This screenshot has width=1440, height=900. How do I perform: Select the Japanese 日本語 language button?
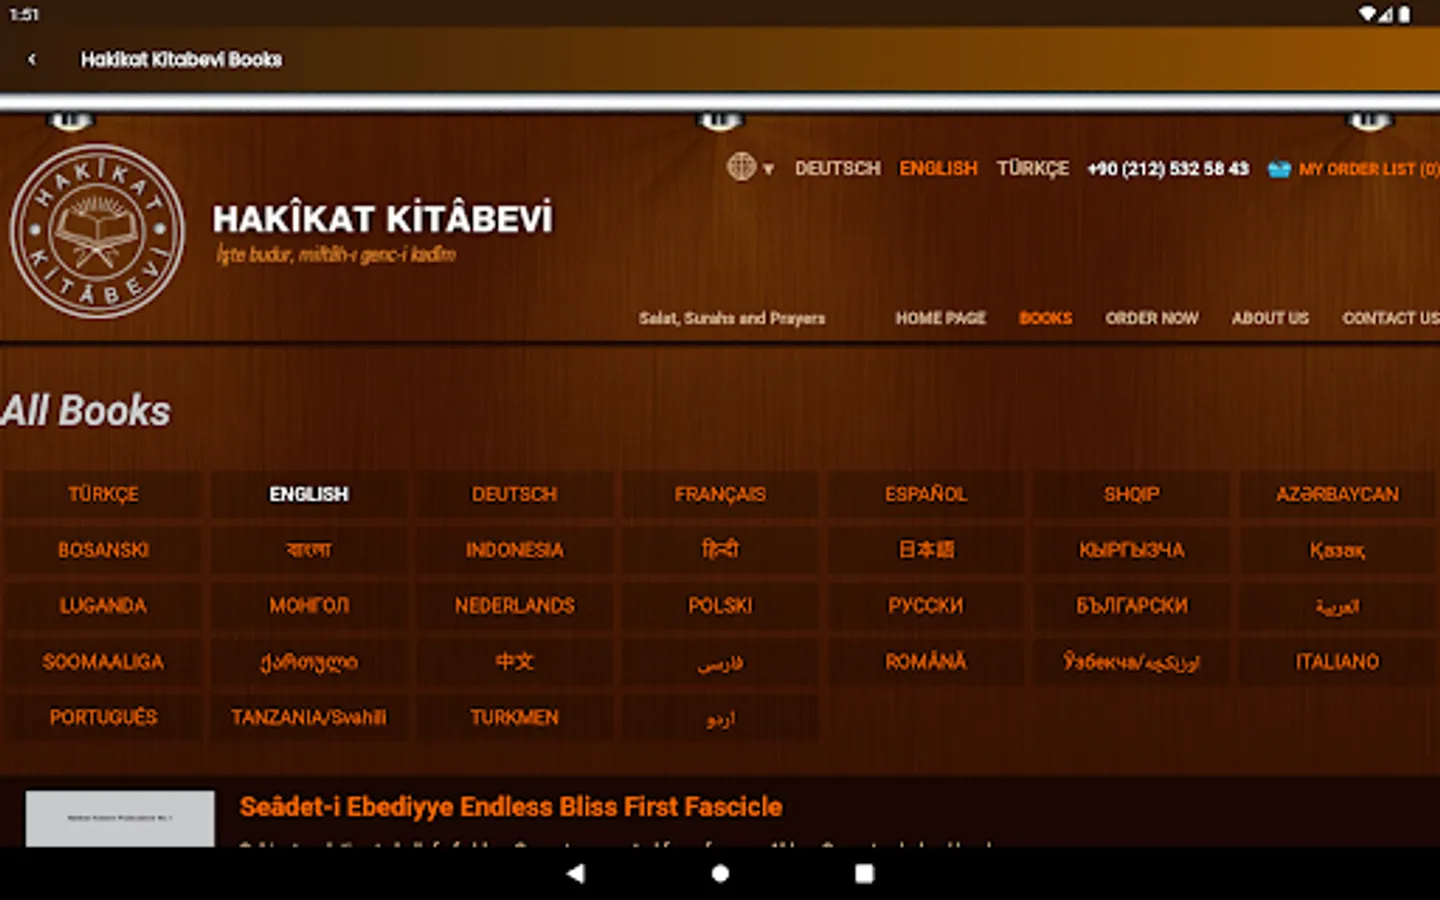[x=926, y=550]
